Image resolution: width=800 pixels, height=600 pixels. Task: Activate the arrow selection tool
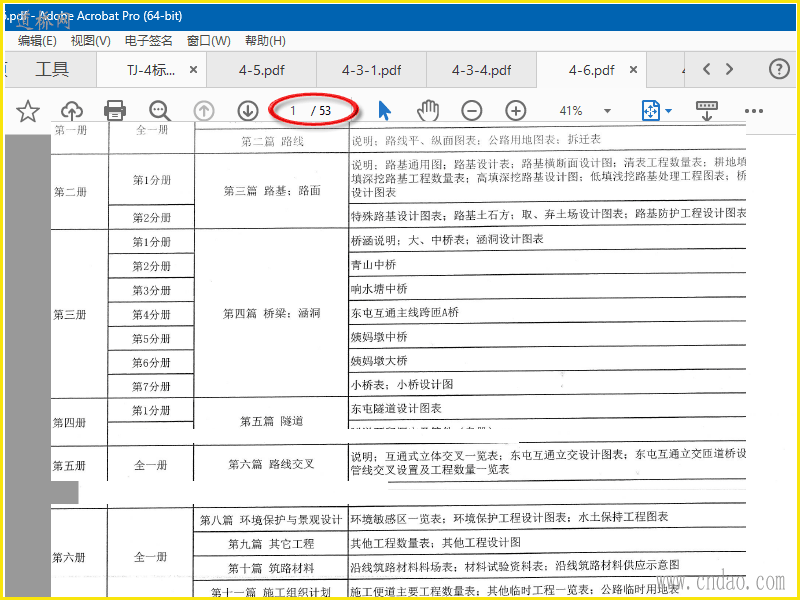pos(385,110)
